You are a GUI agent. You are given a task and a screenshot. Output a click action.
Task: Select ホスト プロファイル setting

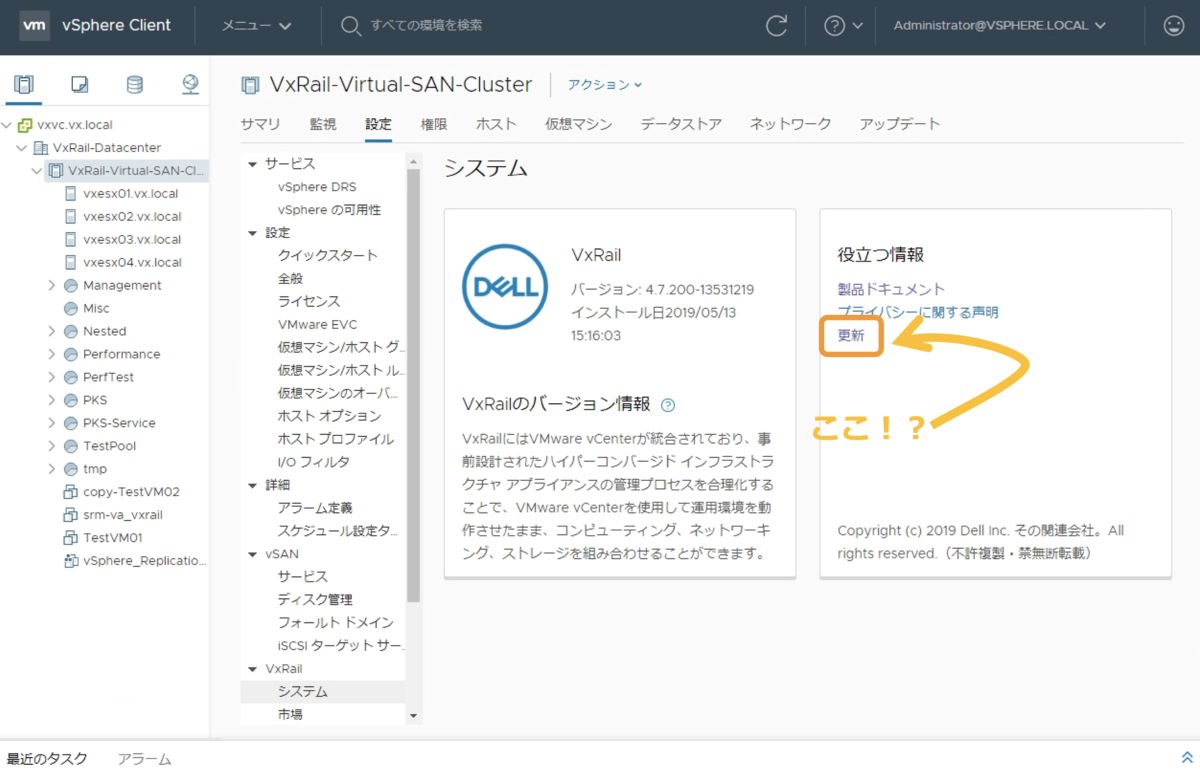click(336, 439)
